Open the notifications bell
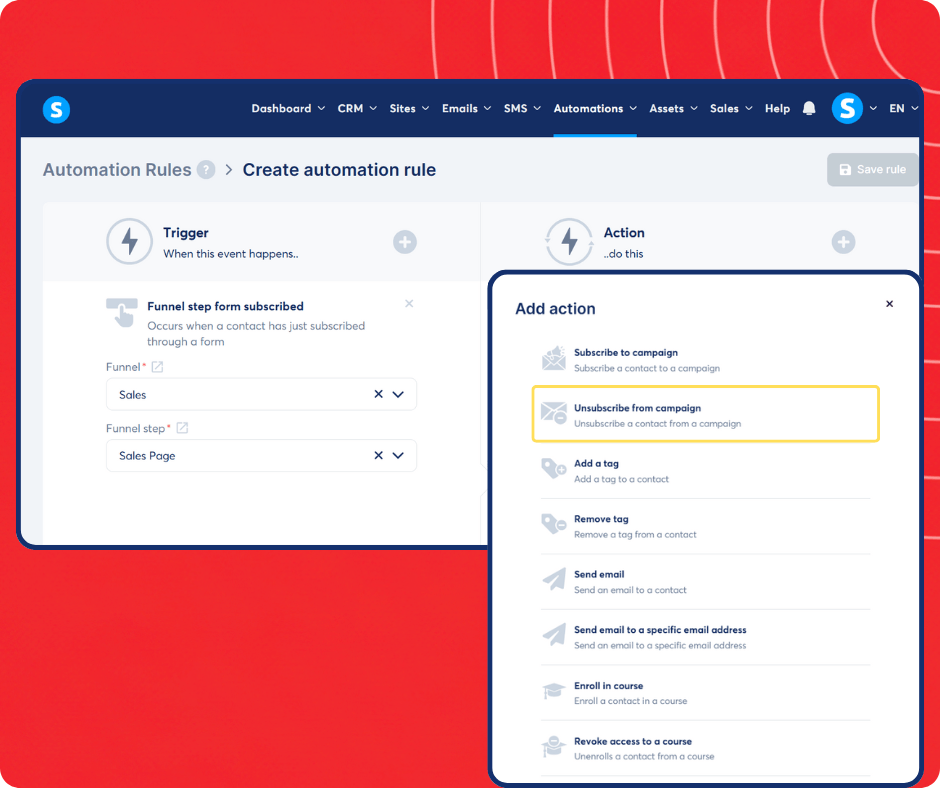Viewport: 940px width, 788px height. click(809, 109)
